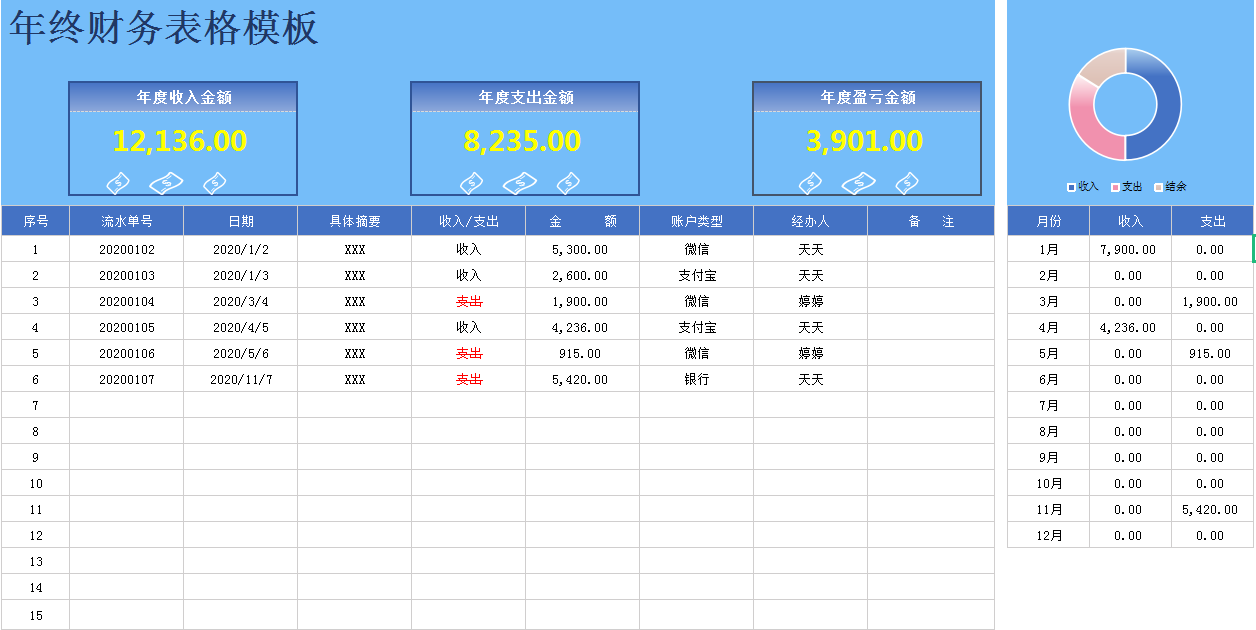The width and height of the screenshot is (1256, 630).
Task: Click the 金额 column header
Action: click(x=583, y=221)
